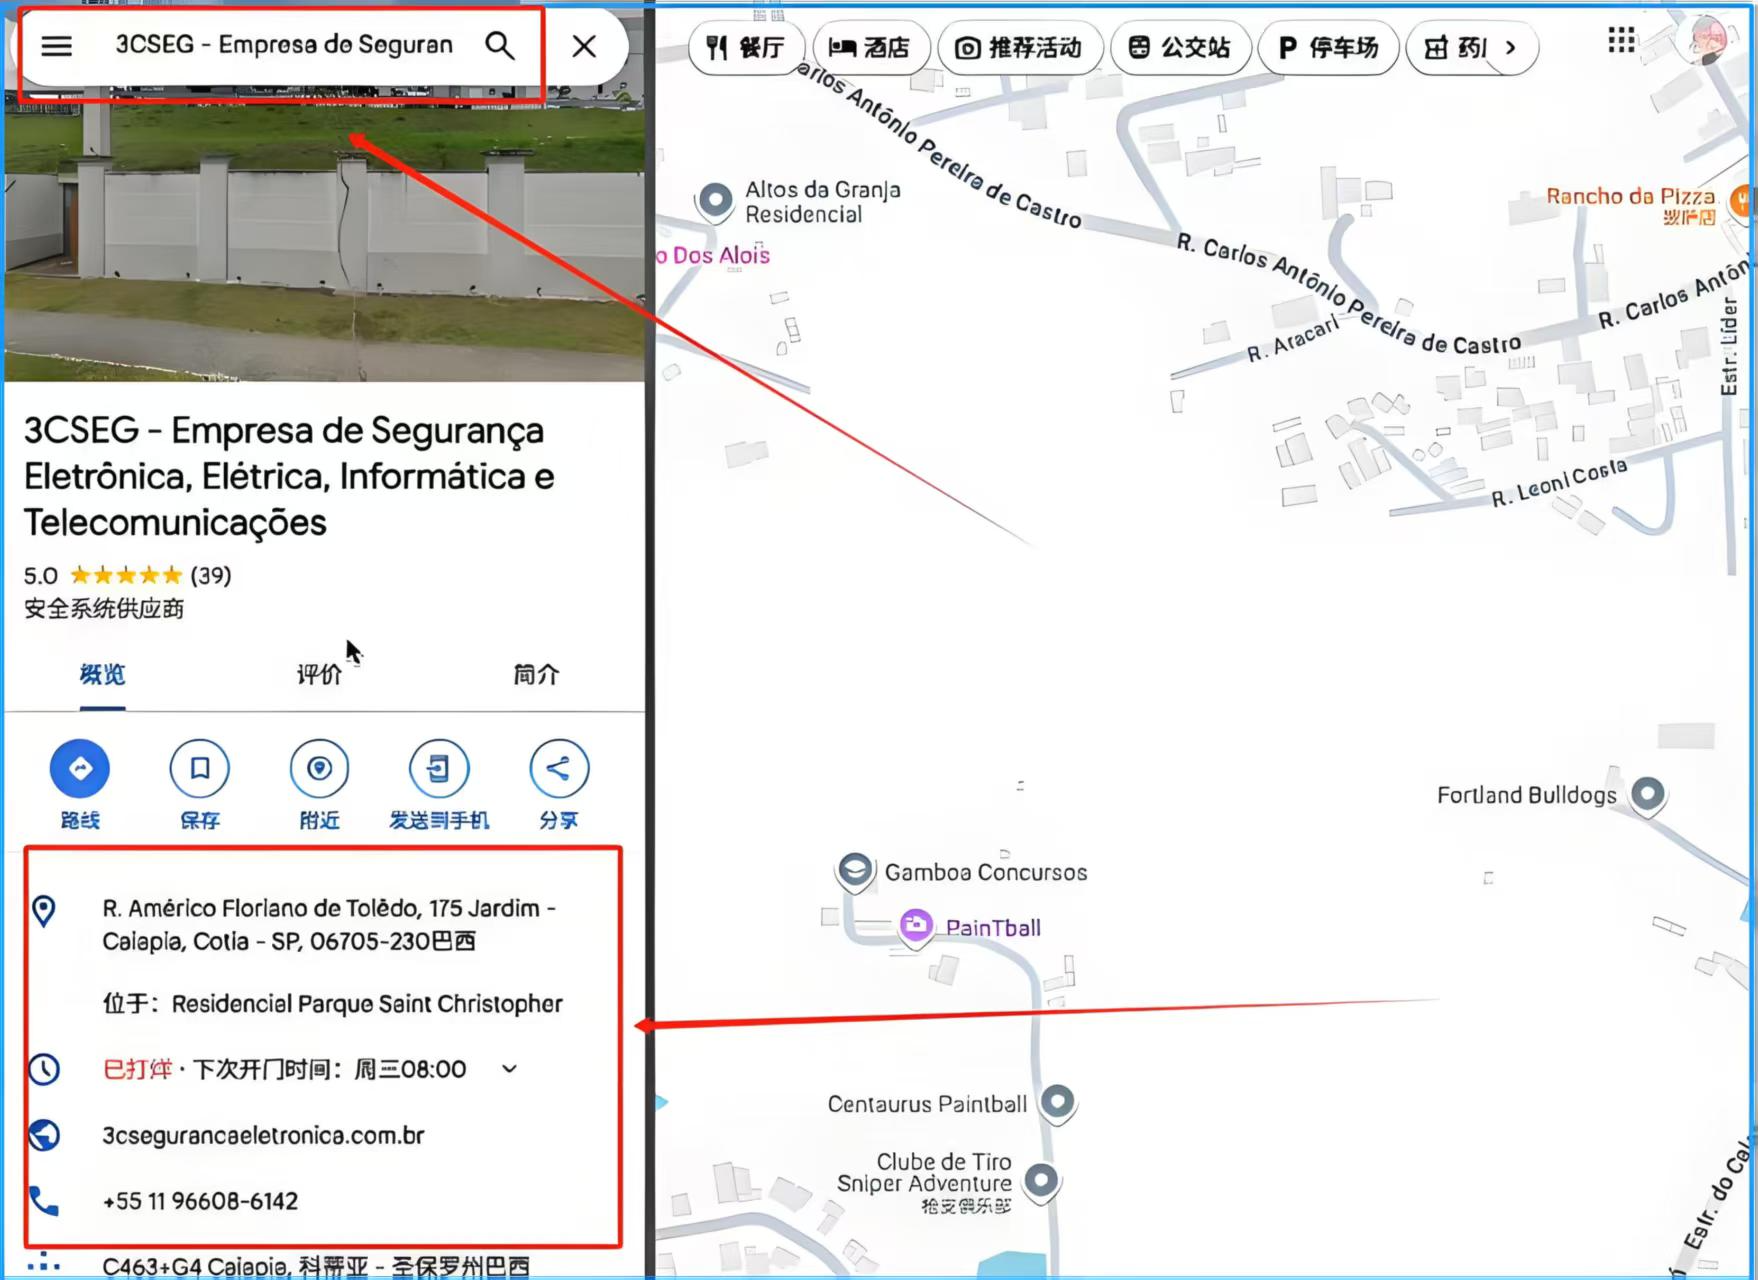This screenshot has width=1758, height=1280.
Task: Open the place street view photo
Action: click(324, 235)
